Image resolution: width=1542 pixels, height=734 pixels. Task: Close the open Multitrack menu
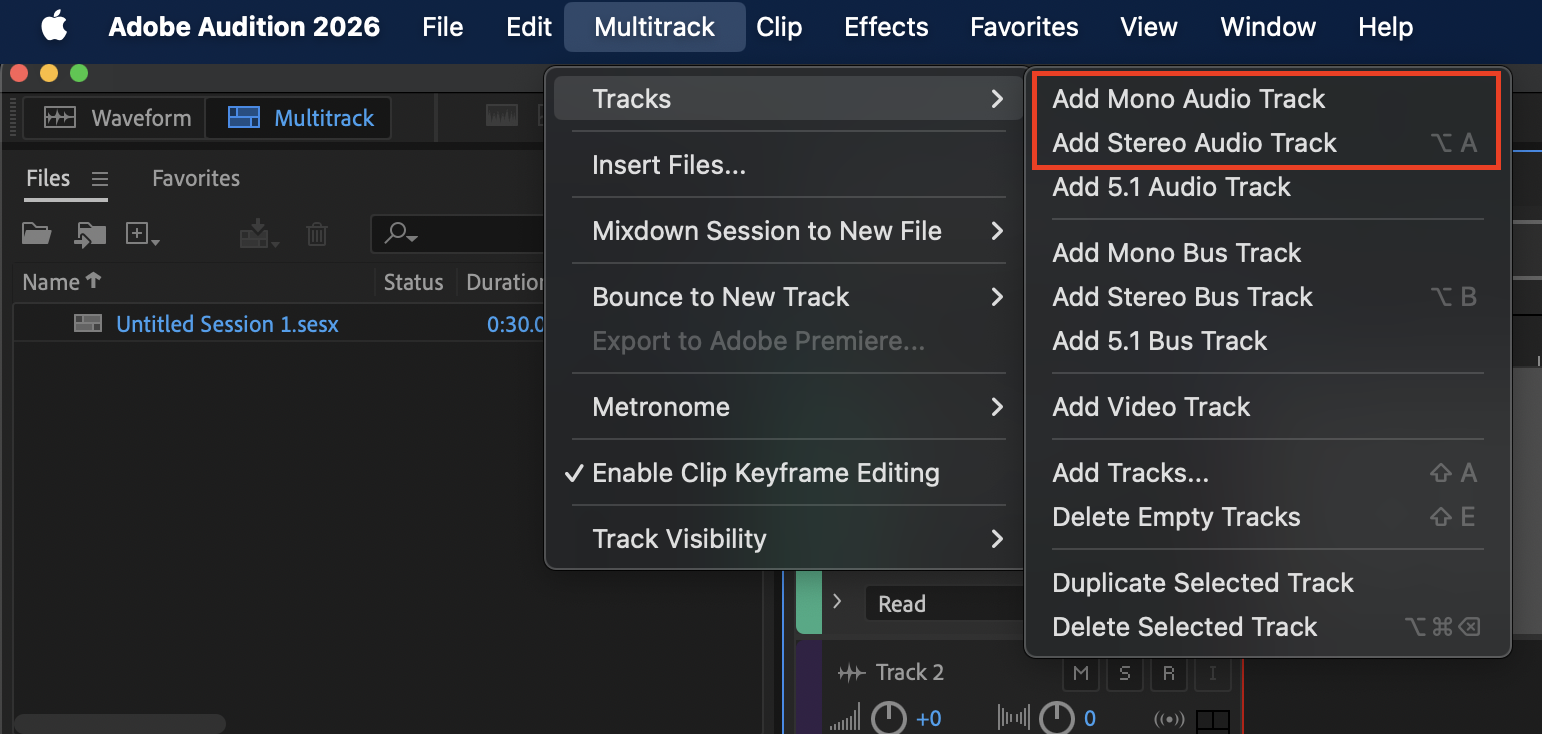pos(655,27)
